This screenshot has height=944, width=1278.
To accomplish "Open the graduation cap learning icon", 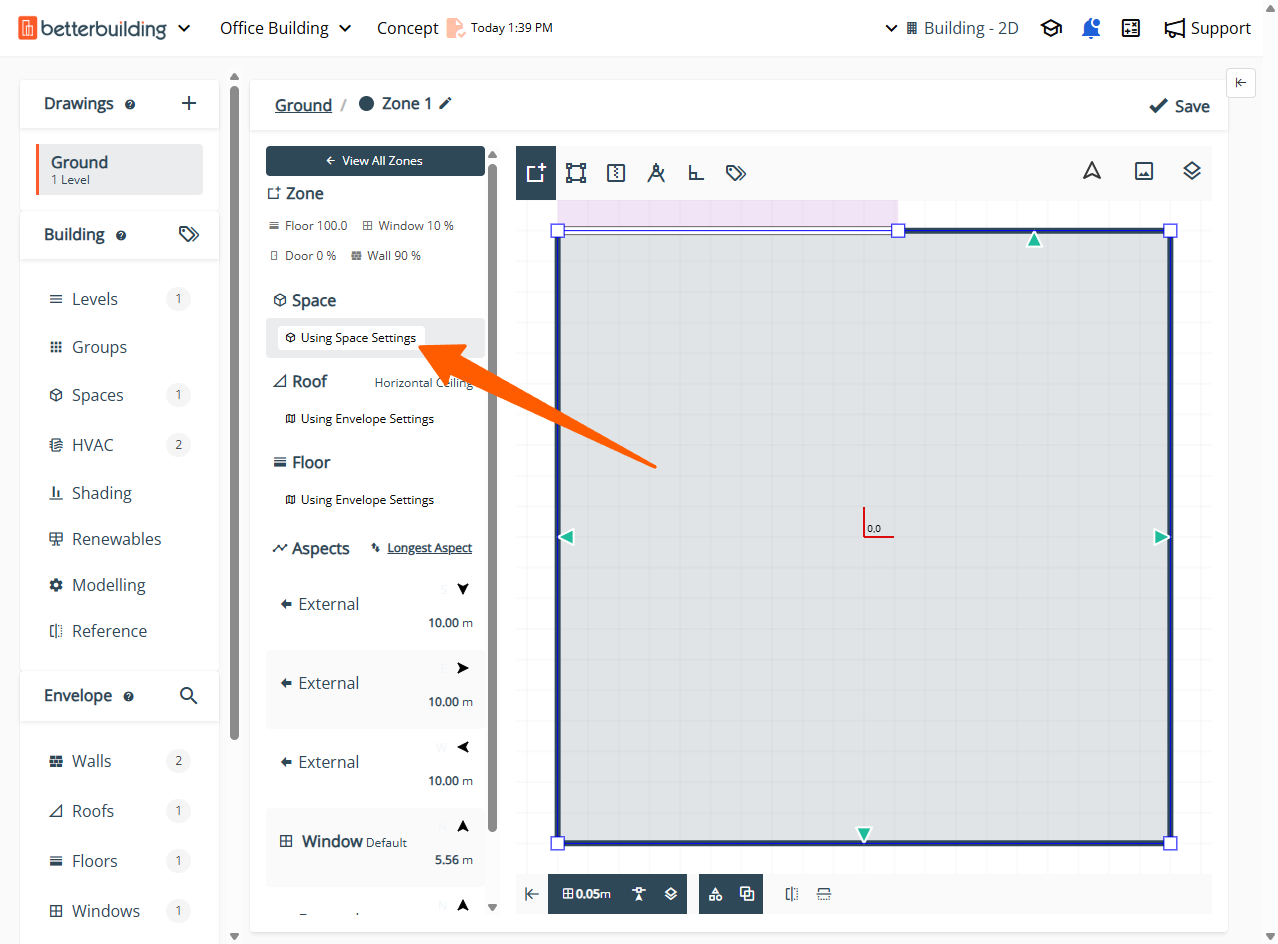I will [1051, 28].
